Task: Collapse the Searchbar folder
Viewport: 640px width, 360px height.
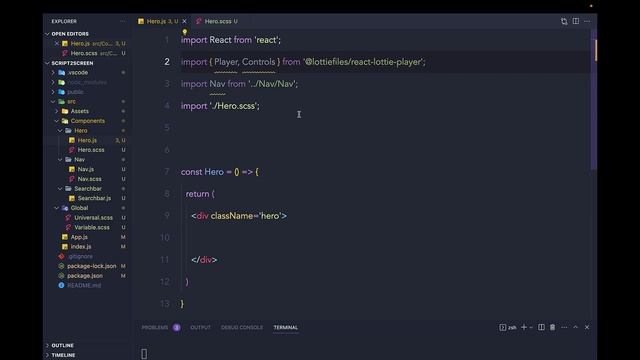Action: (60, 189)
